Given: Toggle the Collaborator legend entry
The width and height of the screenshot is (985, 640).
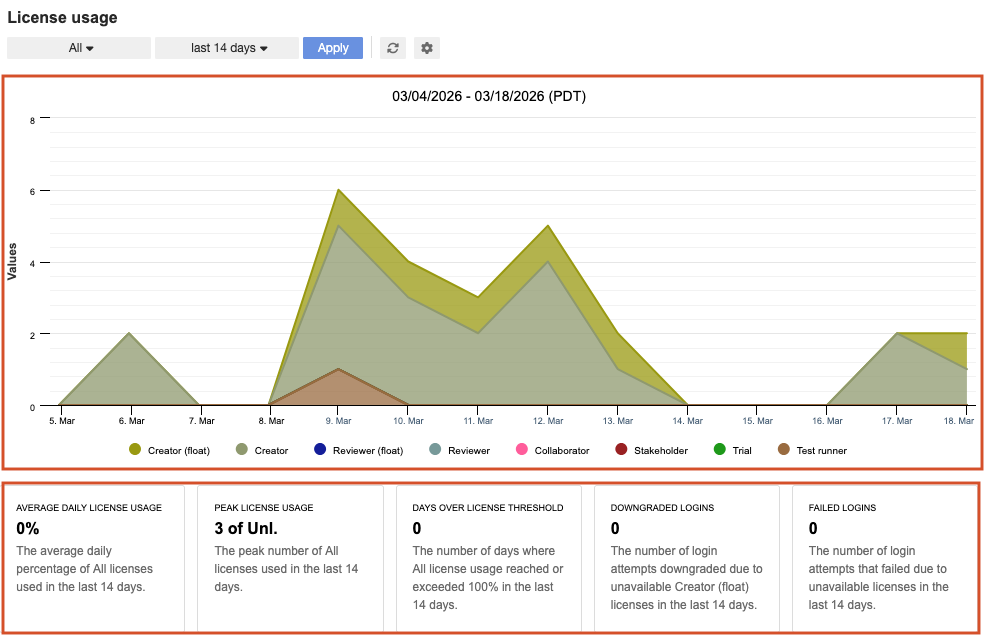Looking at the screenshot, I should click(x=552, y=451).
